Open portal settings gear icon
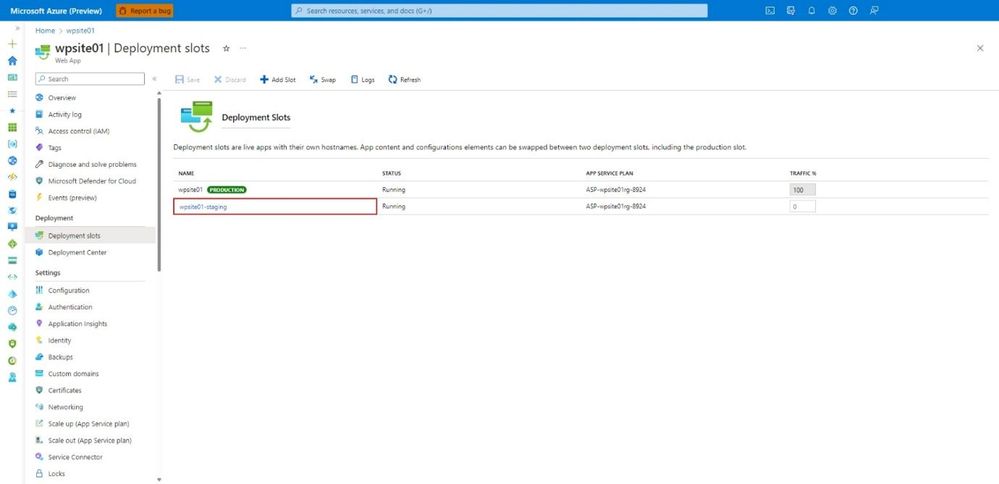 tap(833, 11)
